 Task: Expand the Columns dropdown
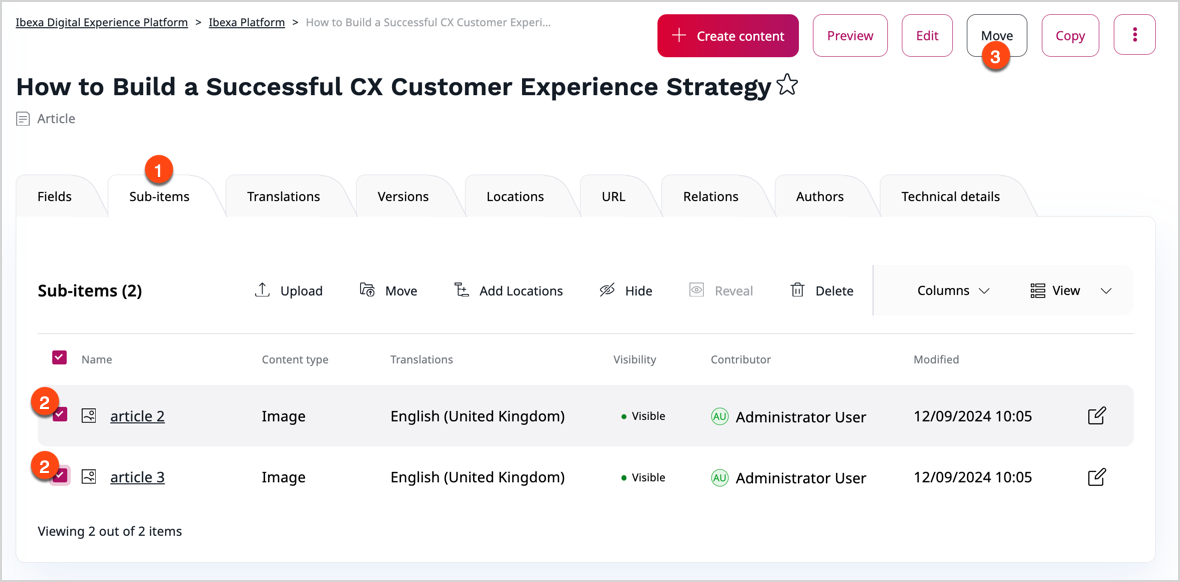click(953, 290)
